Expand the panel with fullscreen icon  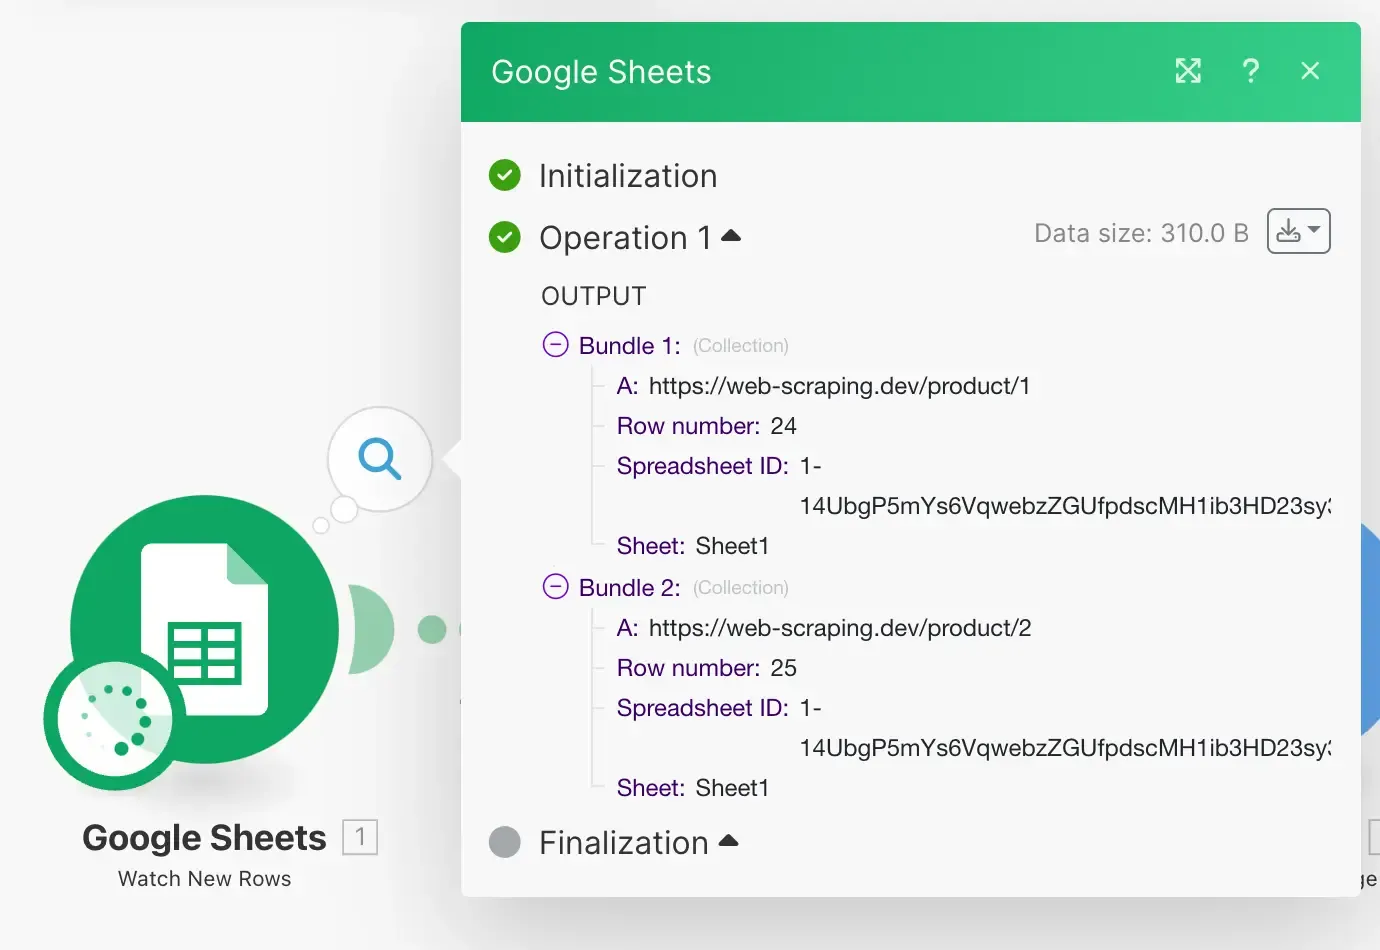tap(1188, 71)
